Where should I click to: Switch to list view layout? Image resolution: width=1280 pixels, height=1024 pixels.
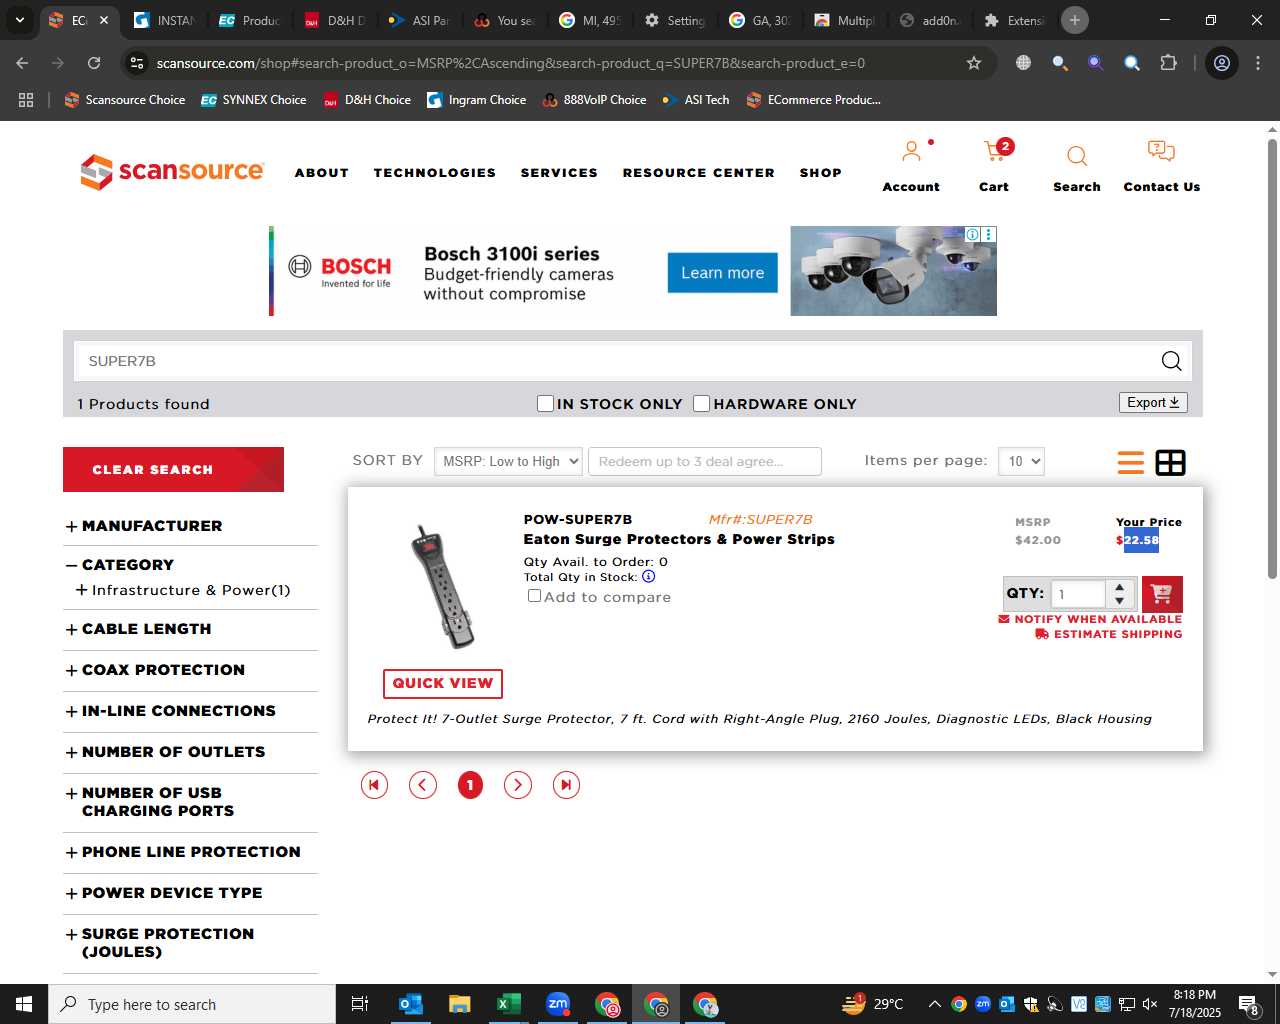[x=1131, y=463]
